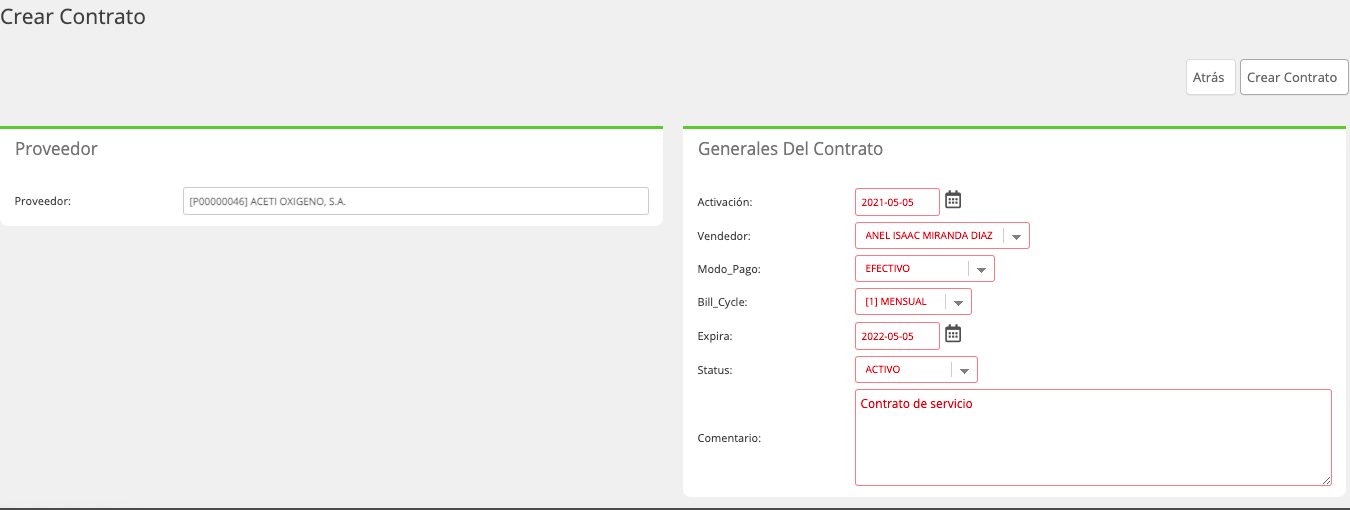Expand the Vendedor dropdown arrow

click(x=1016, y=236)
